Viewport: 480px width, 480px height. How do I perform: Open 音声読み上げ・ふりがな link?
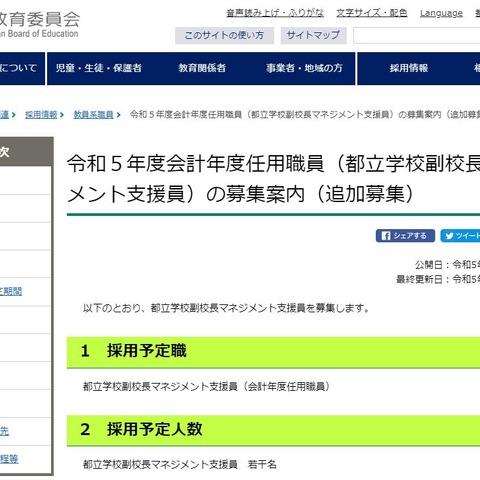coord(275,13)
